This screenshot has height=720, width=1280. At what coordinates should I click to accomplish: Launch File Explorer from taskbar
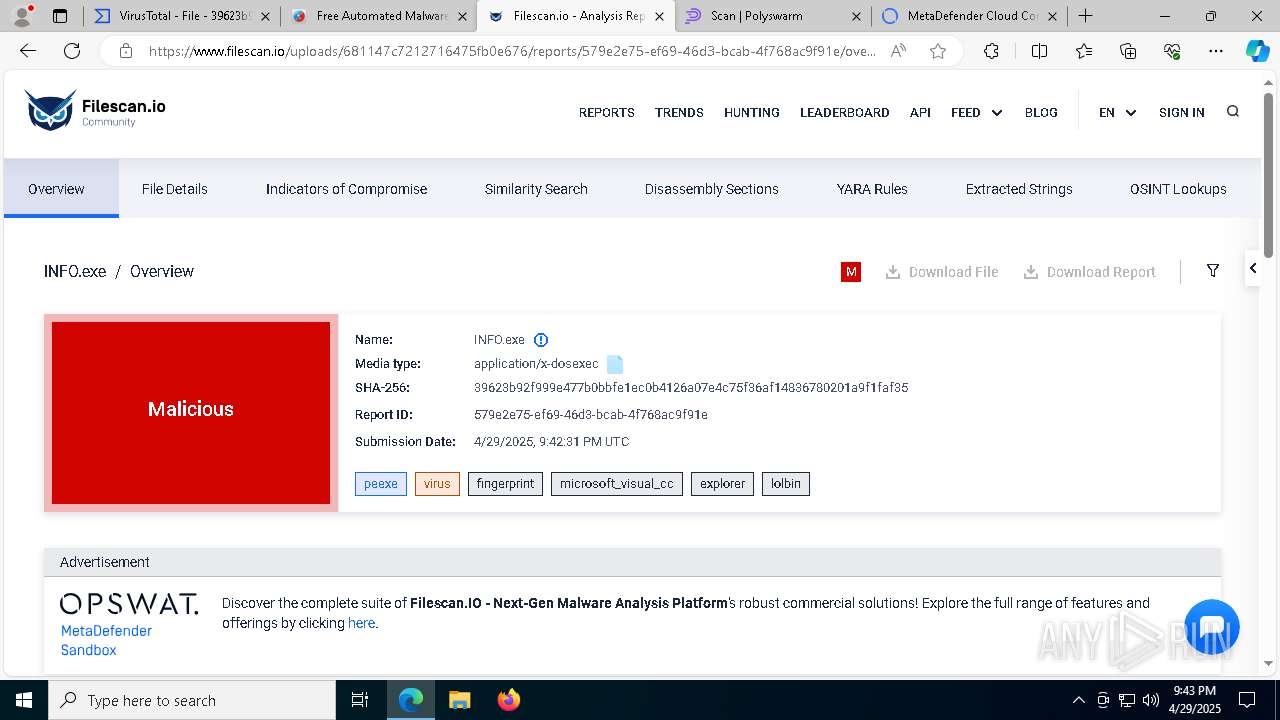click(459, 700)
